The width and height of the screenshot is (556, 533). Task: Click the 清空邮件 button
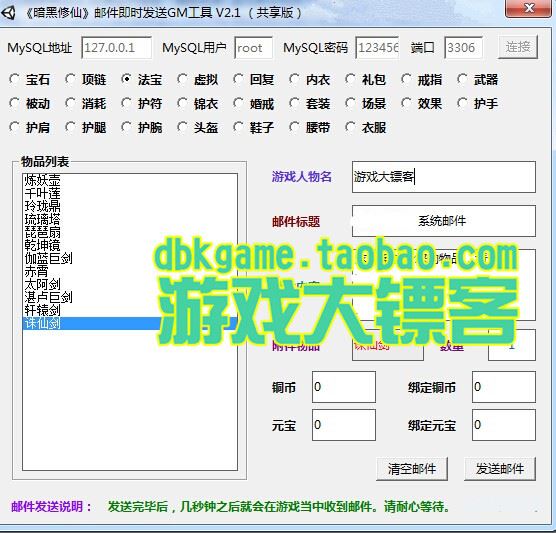(x=412, y=469)
